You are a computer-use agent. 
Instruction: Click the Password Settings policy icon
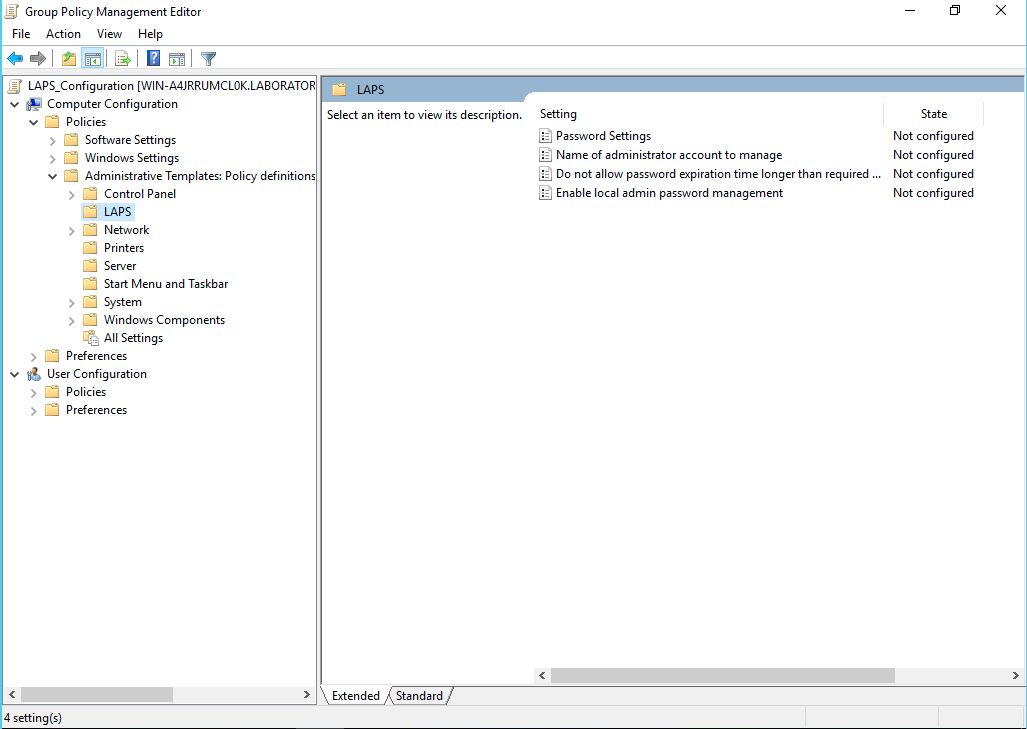pos(545,136)
